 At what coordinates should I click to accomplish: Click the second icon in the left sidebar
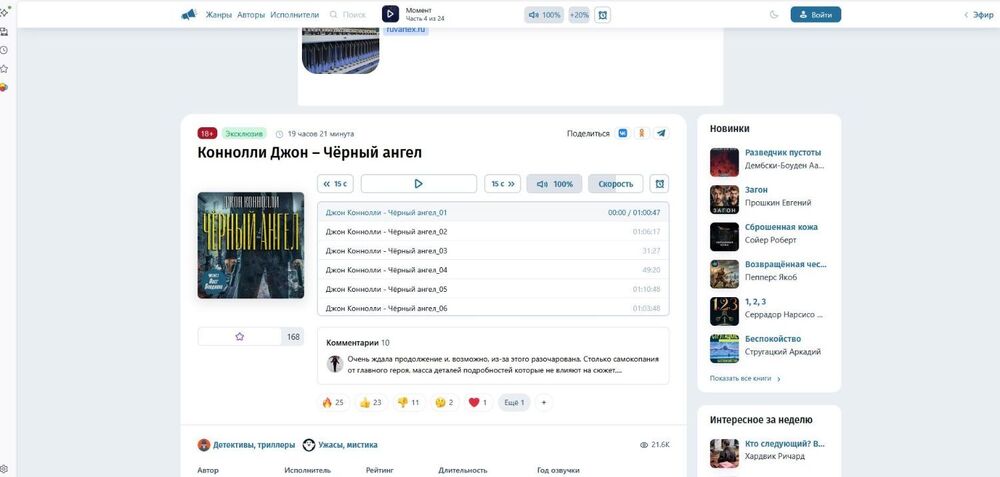(4, 31)
